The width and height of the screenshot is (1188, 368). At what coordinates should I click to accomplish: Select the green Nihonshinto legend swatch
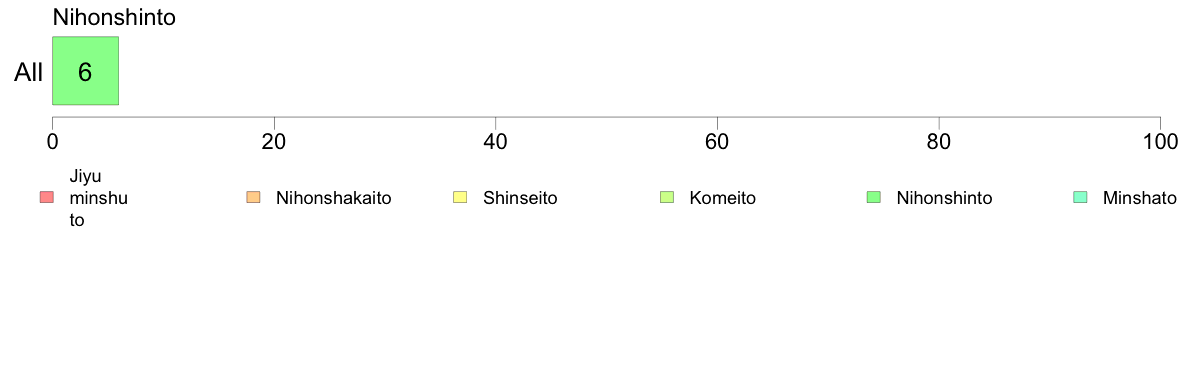(x=874, y=198)
